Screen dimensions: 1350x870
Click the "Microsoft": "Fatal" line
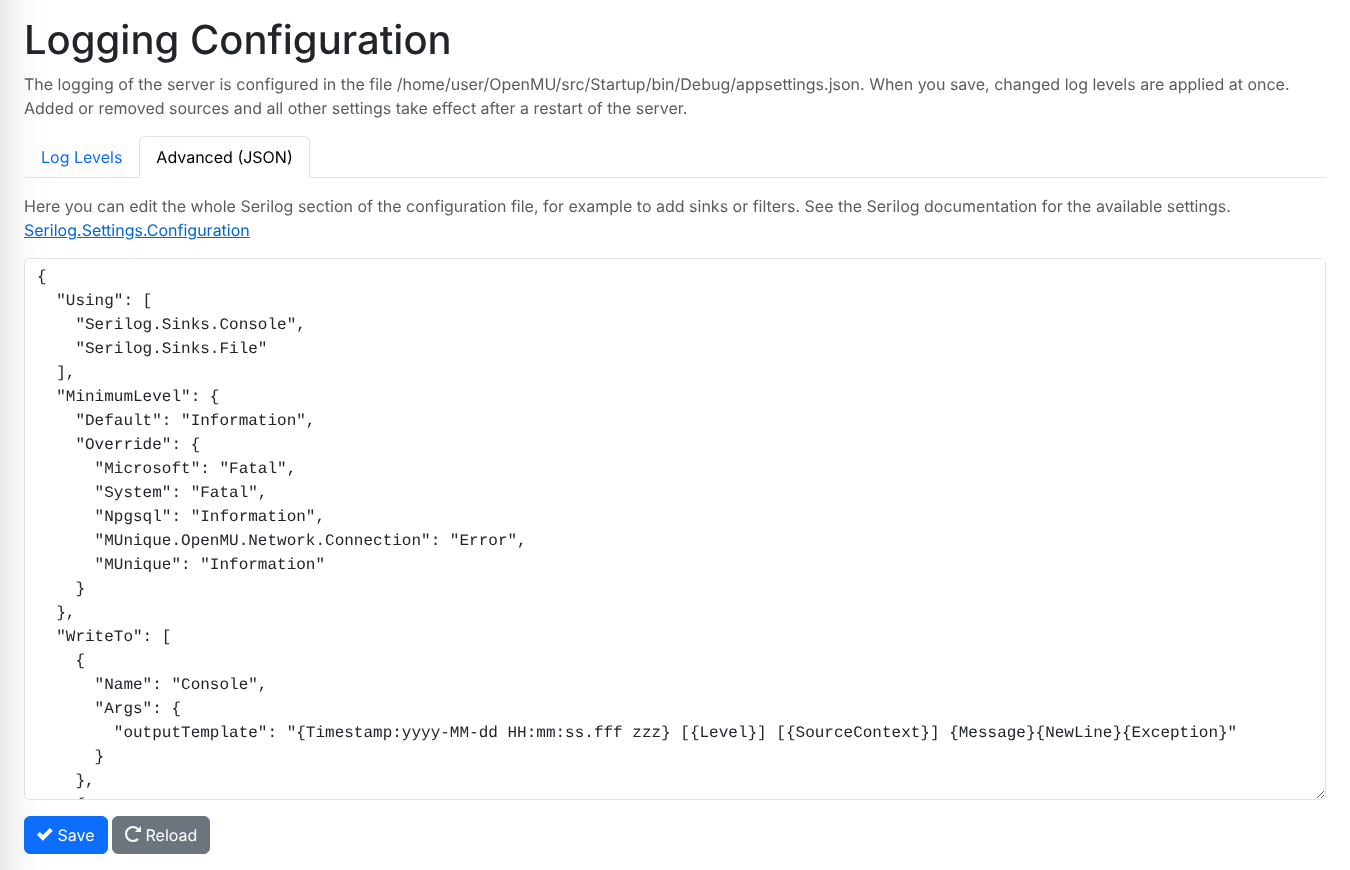[195, 468]
